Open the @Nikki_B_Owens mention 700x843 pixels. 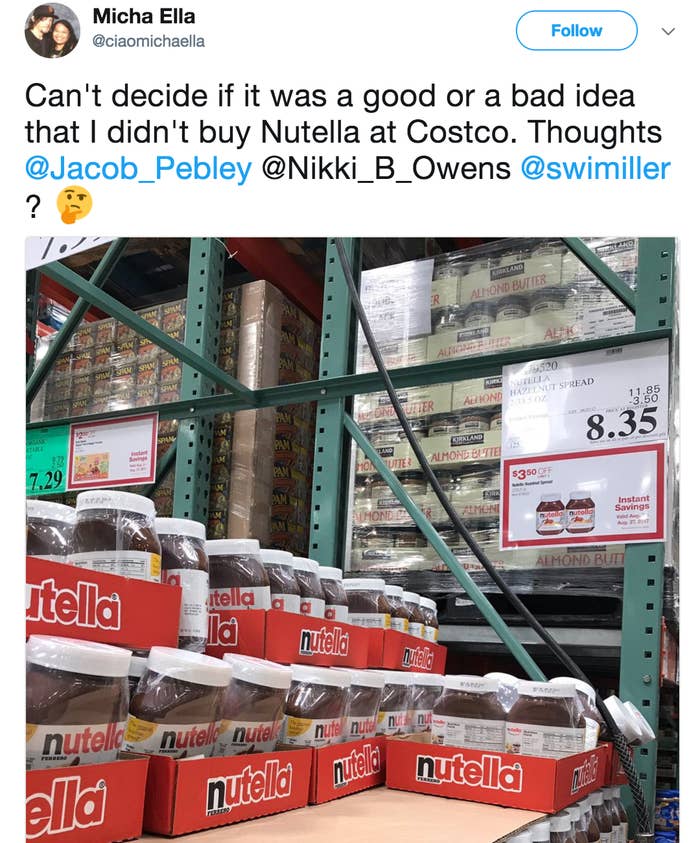(x=386, y=168)
